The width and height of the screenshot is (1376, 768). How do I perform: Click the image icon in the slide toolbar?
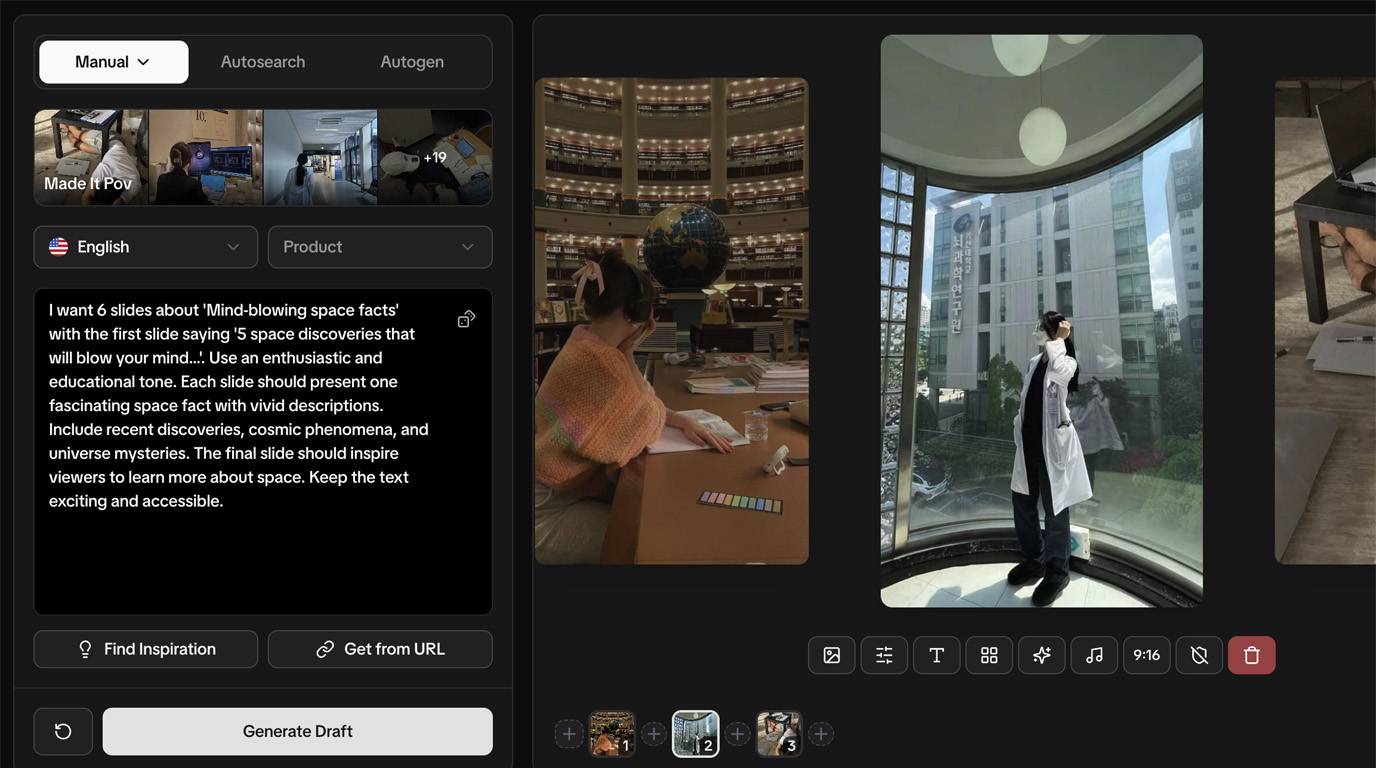click(831, 655)
